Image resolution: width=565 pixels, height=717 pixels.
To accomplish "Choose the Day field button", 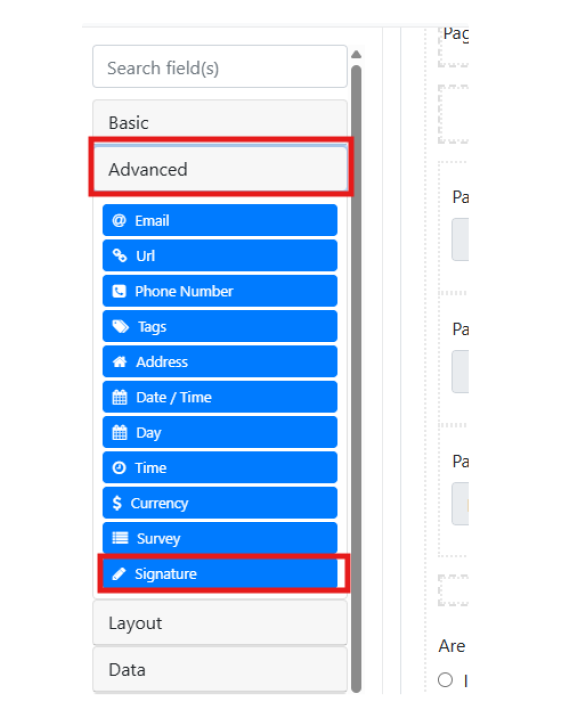I will pyautogui.click(x=220, y=432).
